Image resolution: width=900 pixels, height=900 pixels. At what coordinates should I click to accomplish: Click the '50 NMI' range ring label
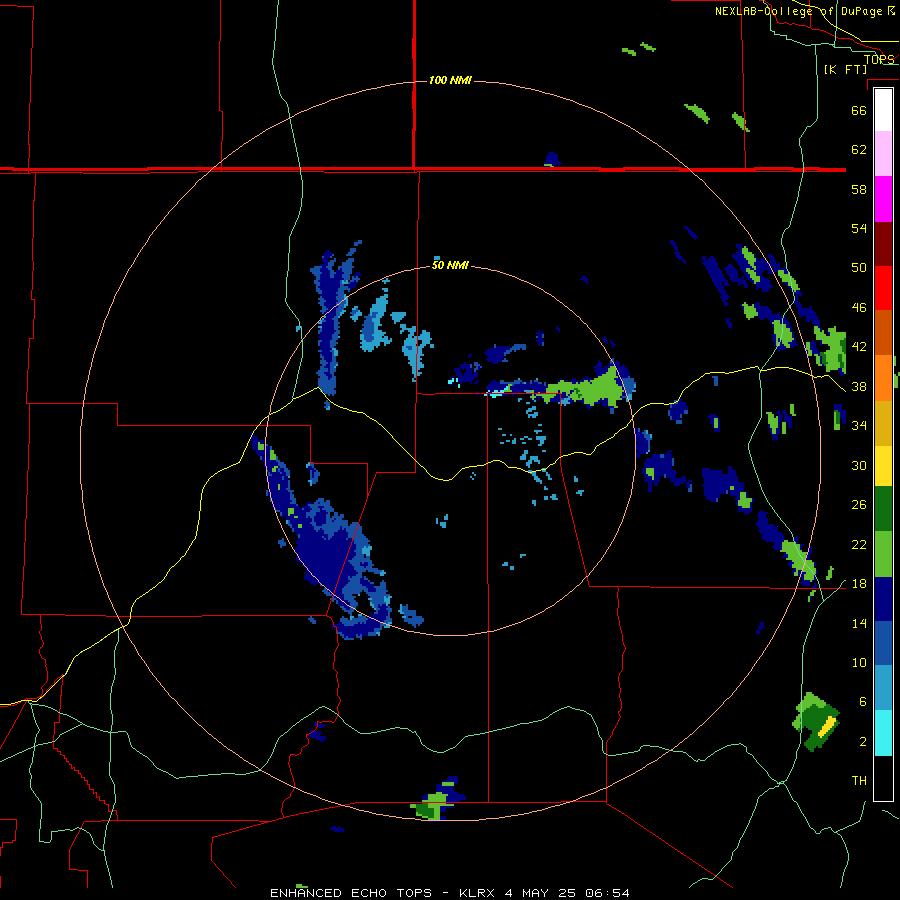(x=450, y=265)
